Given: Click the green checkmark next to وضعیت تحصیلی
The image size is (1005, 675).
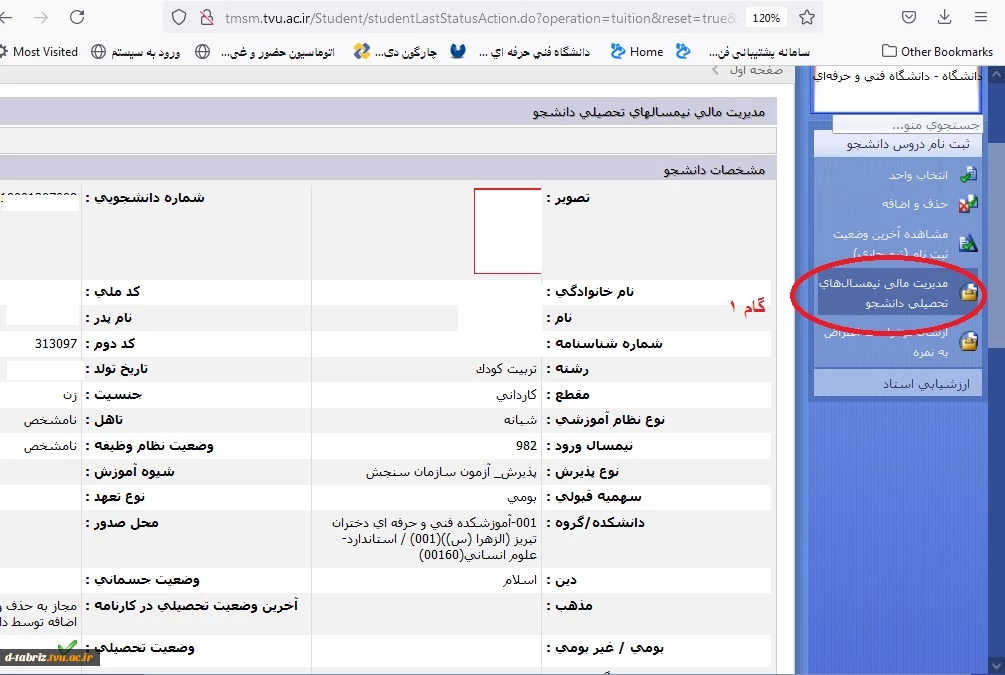Looking at the screenshot, I should 67,646.
